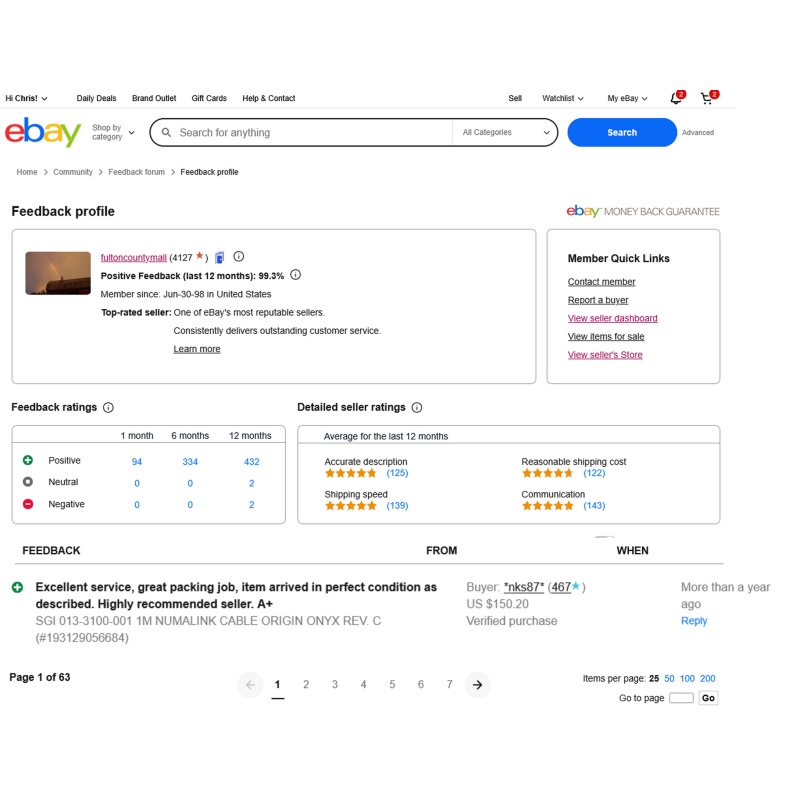Open the All Categories dropdown
Screen dimensions: 800x800
coord(505,133)
